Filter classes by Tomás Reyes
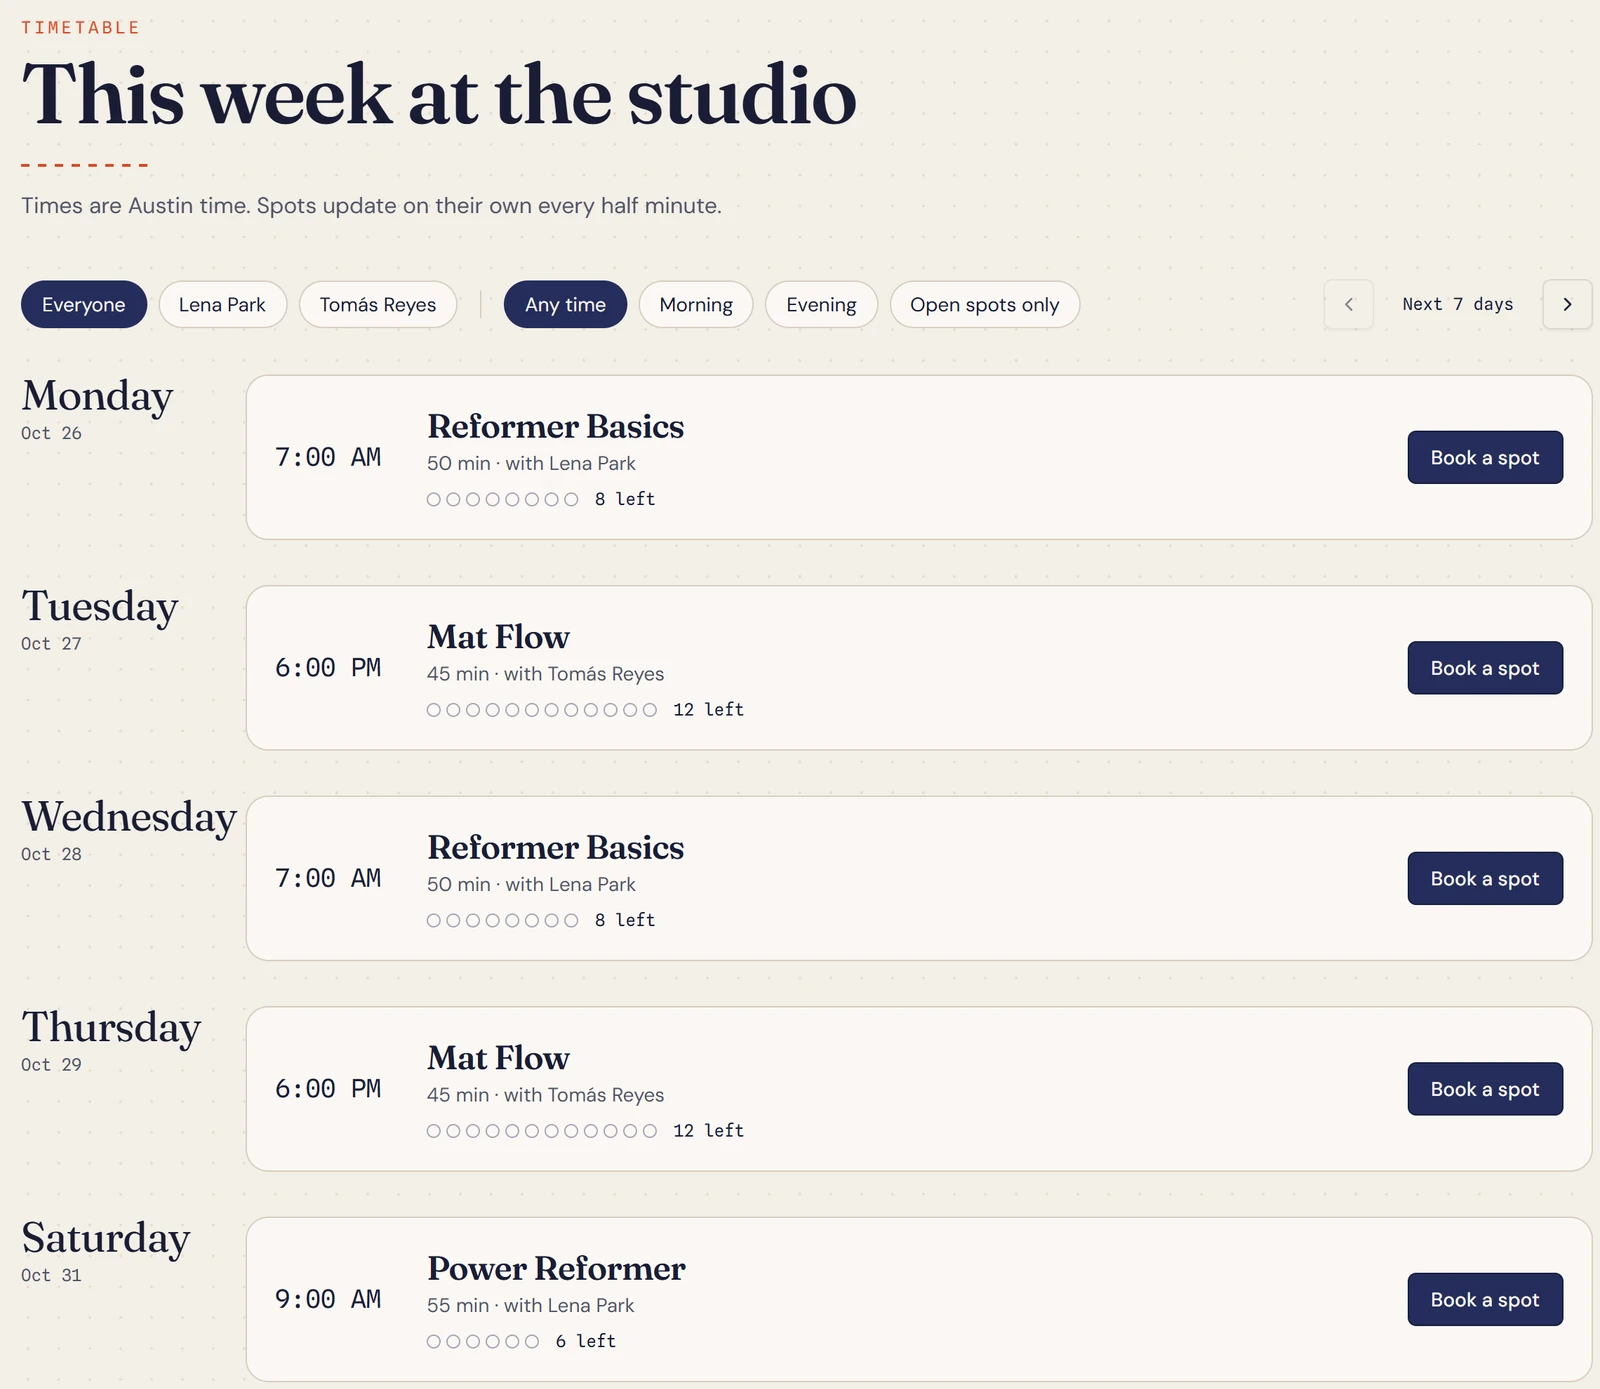 (x=378, y=304)
